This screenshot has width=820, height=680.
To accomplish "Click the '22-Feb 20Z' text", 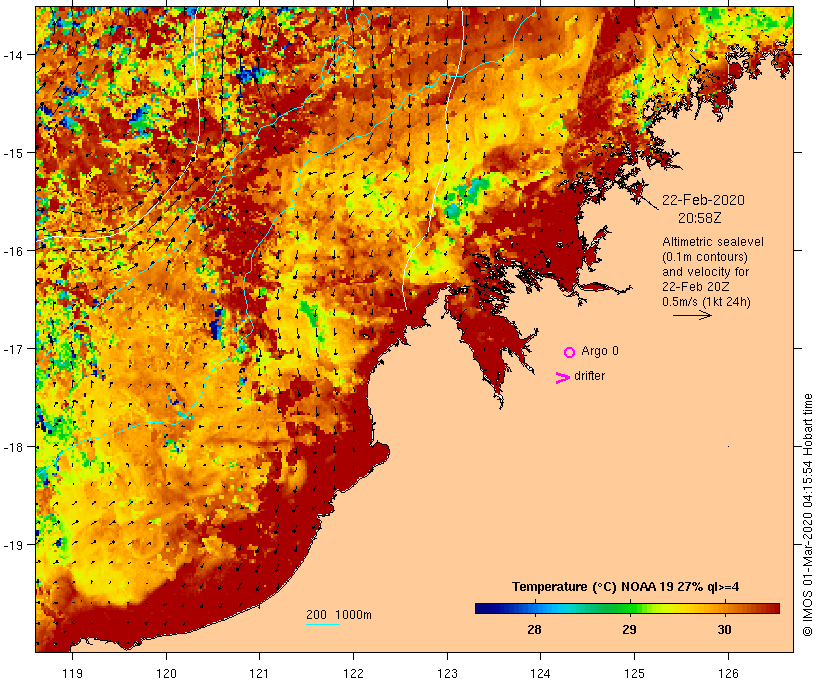I will coord(696,287).
